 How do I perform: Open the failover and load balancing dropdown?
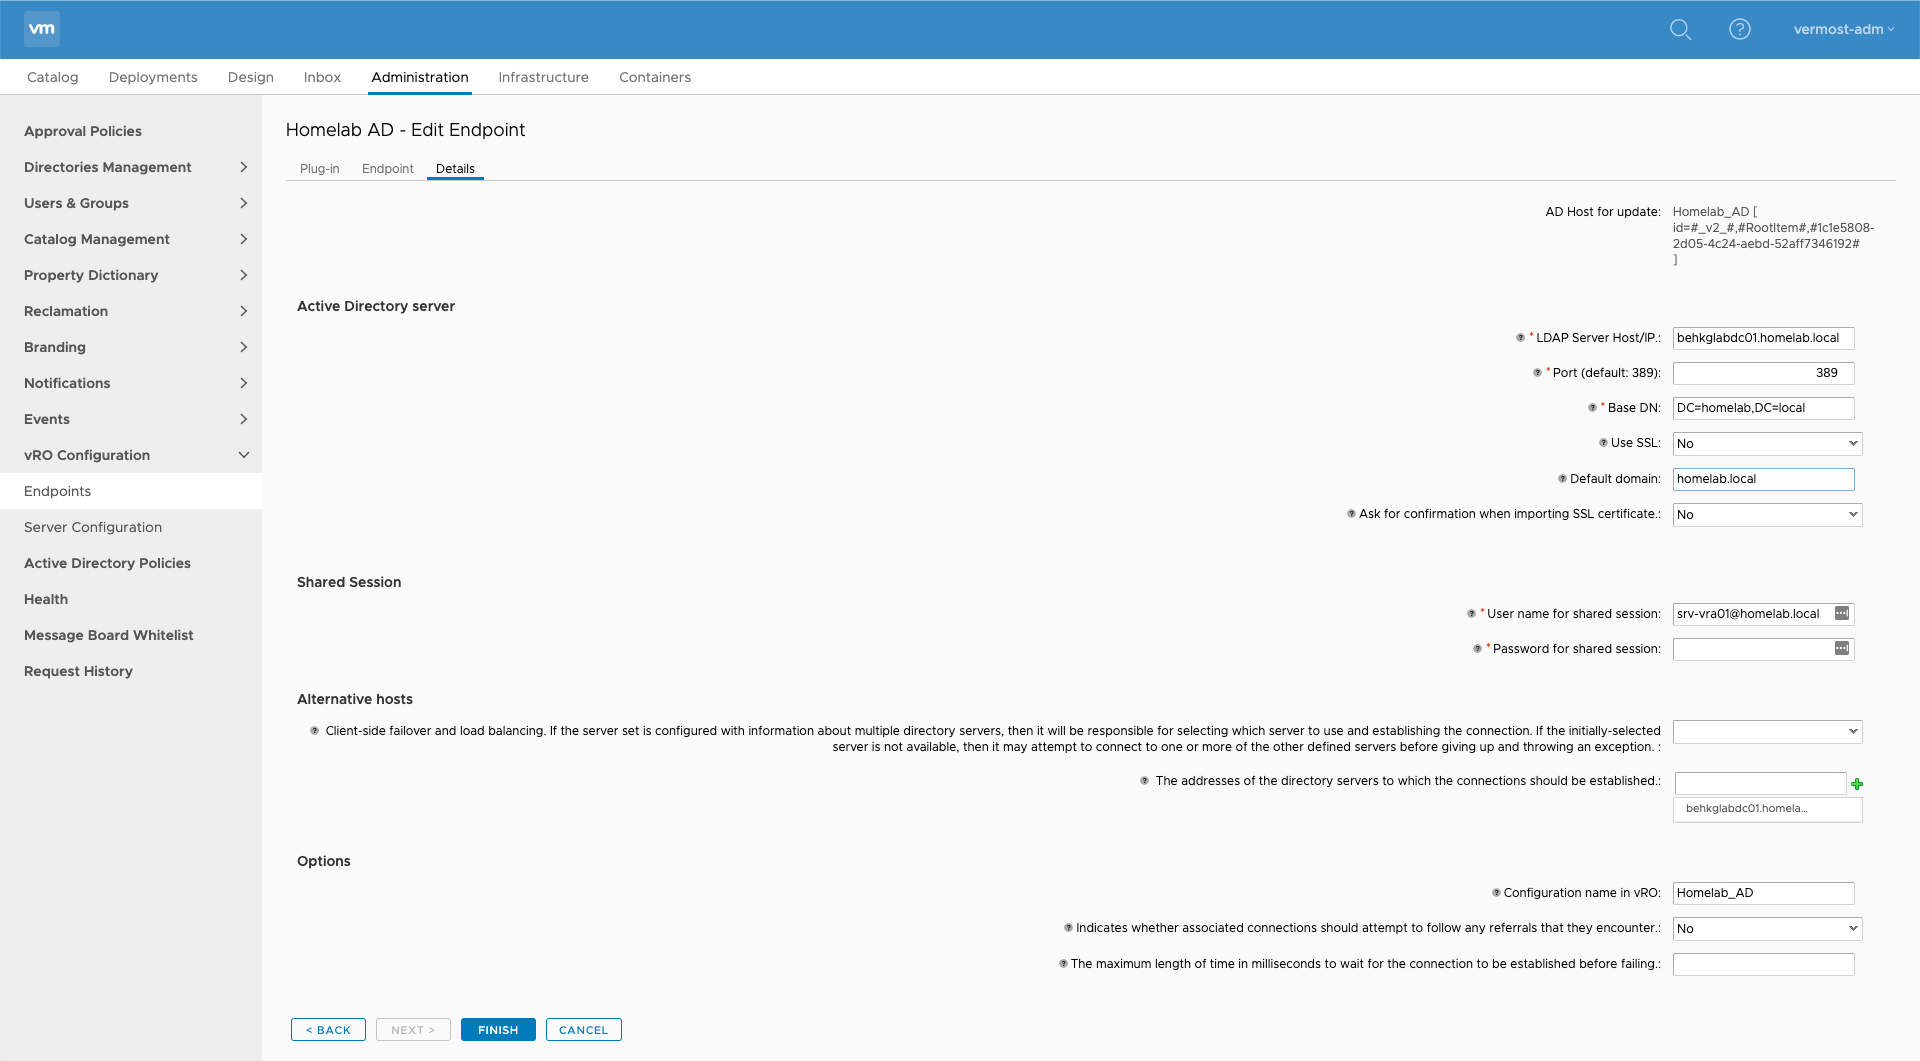(x=1767, y=732)
